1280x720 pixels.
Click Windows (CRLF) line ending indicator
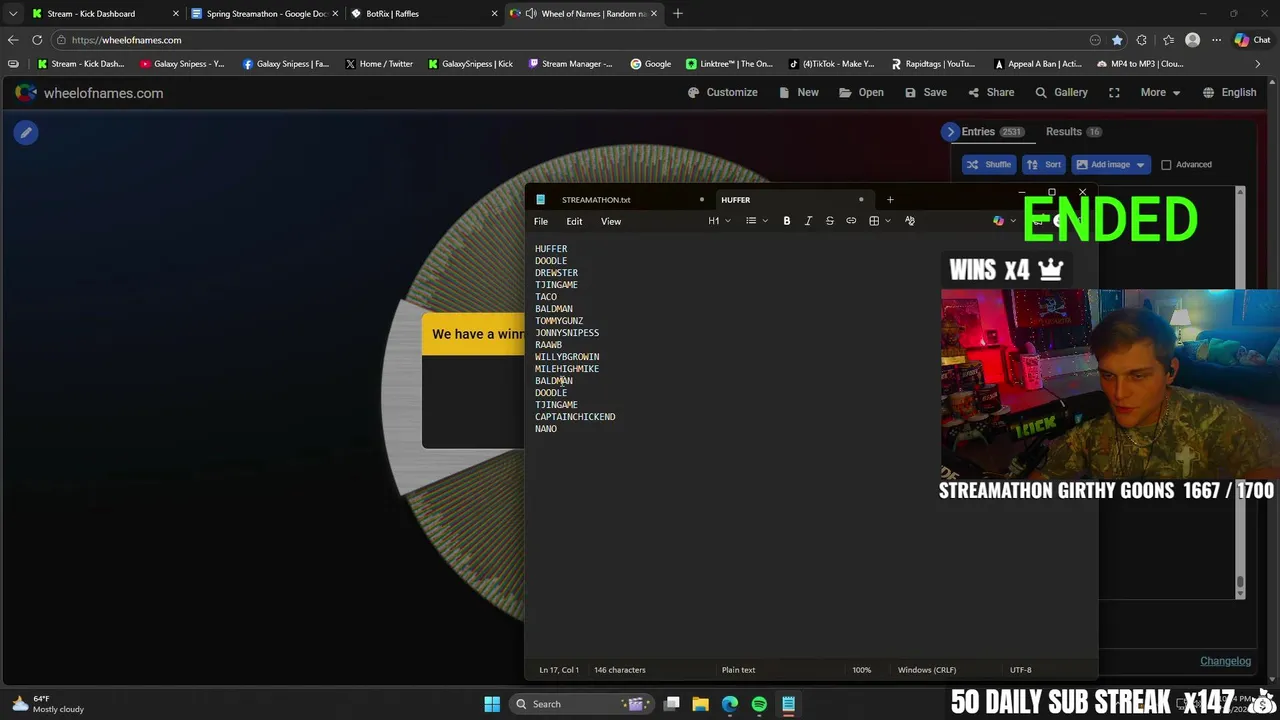click(927, 670)
